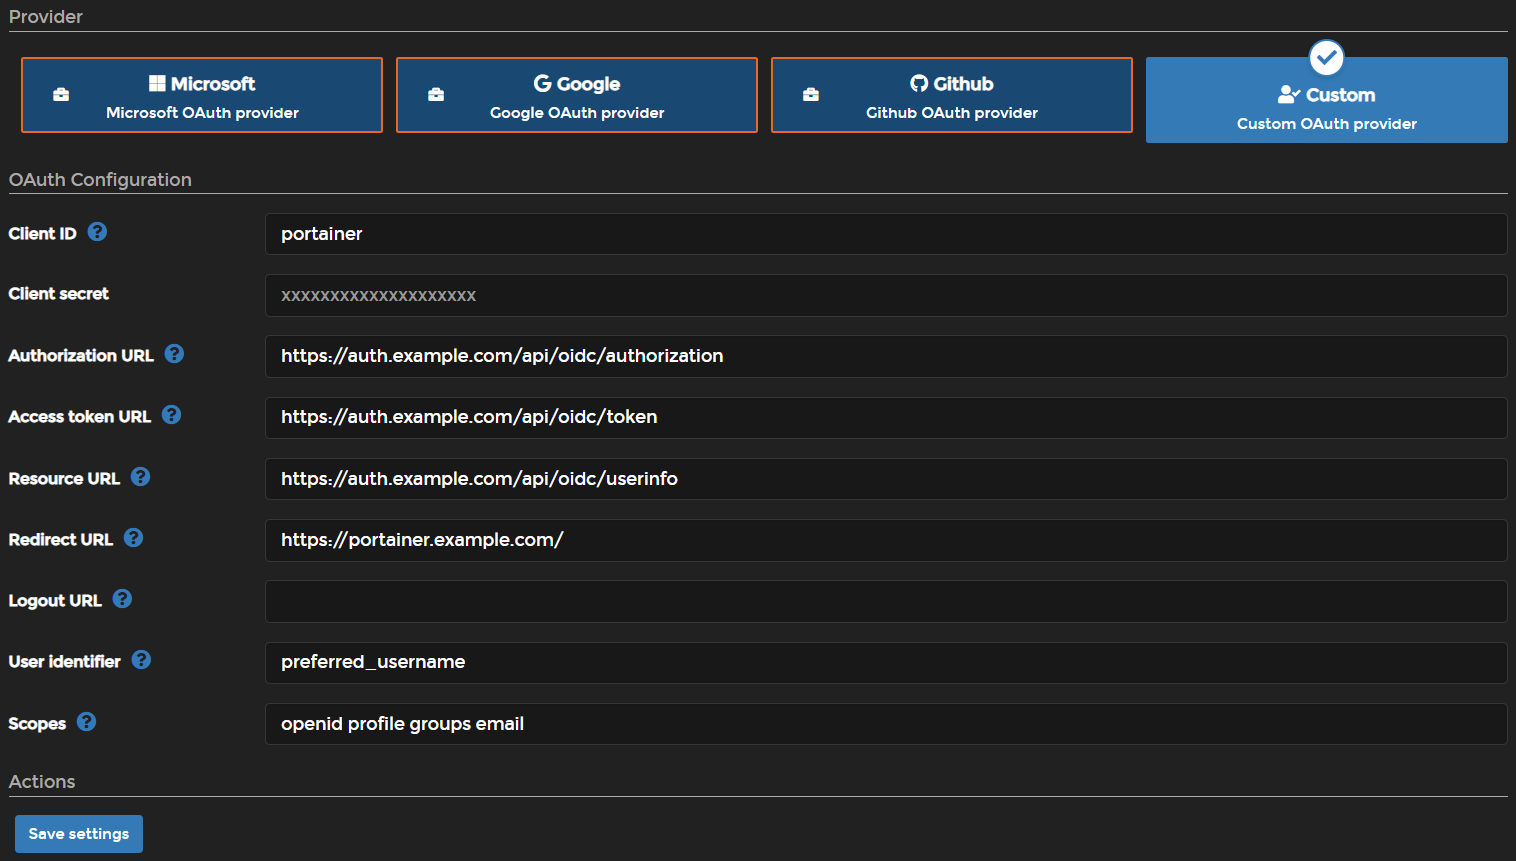Click the empty Logout URL field
This screenshot has height=861, width=1516.
point(885,602)
